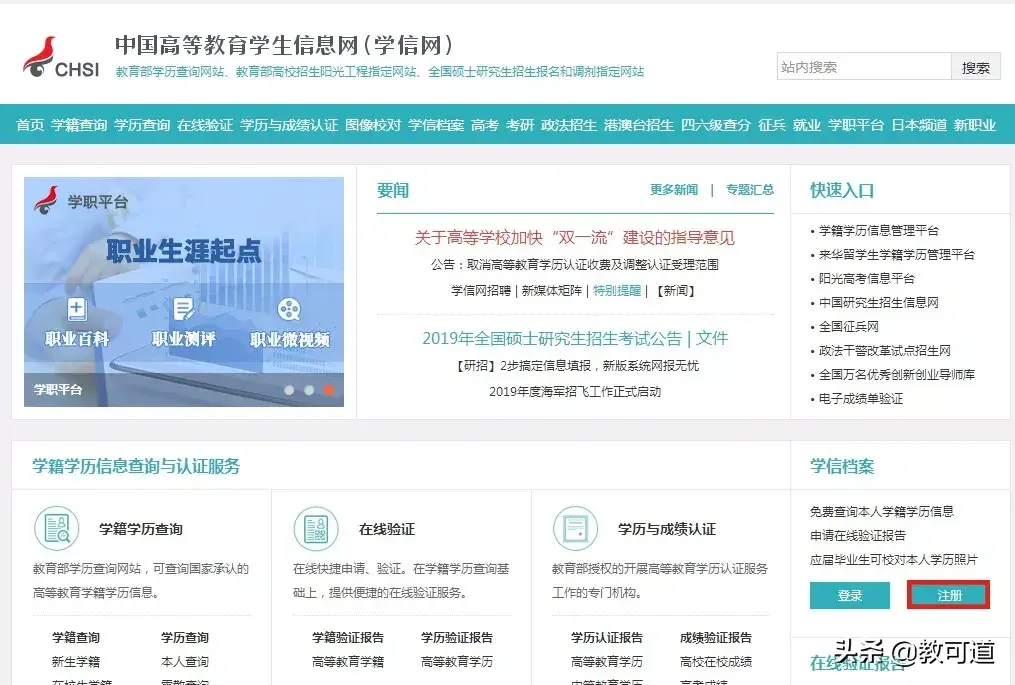Click the CHSI logo at top left
1015x685 pixels.
click(x=61, y=58)
